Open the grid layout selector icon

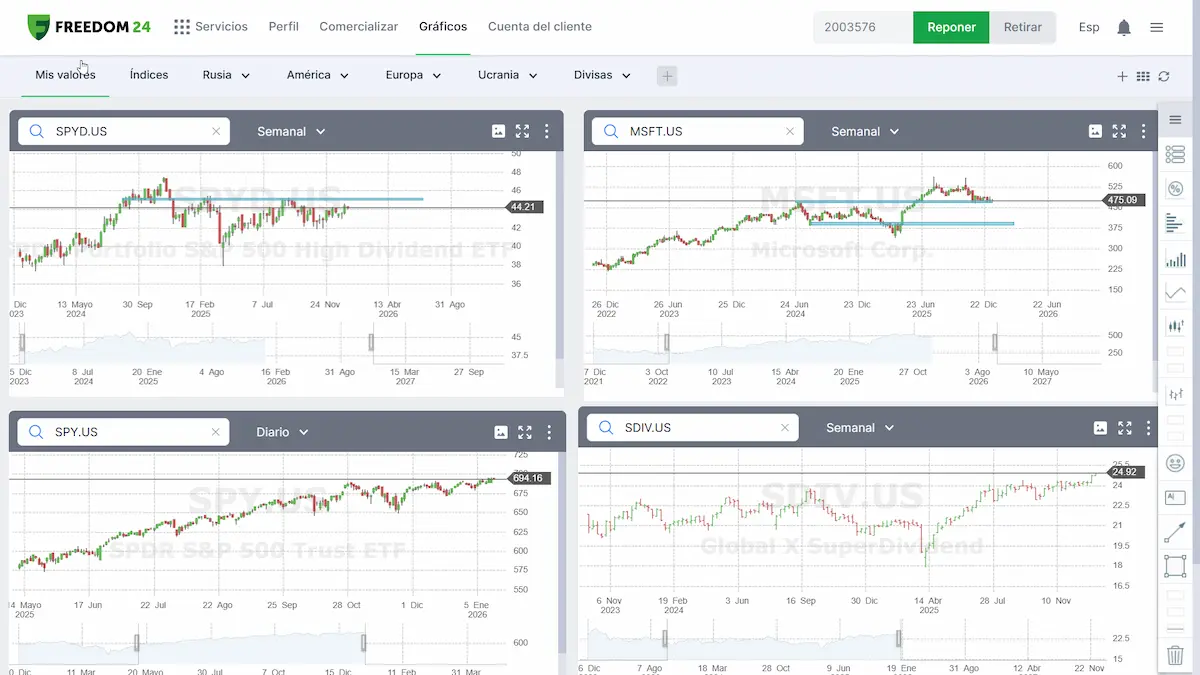1143,76
